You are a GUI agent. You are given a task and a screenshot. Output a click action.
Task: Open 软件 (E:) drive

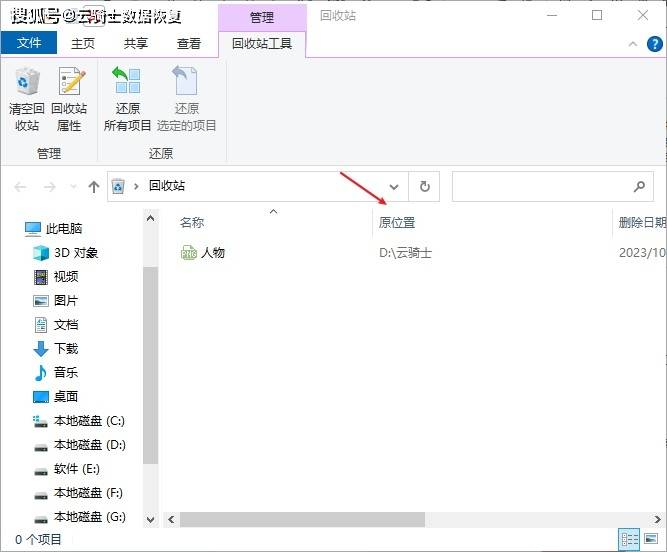[67, 469]
